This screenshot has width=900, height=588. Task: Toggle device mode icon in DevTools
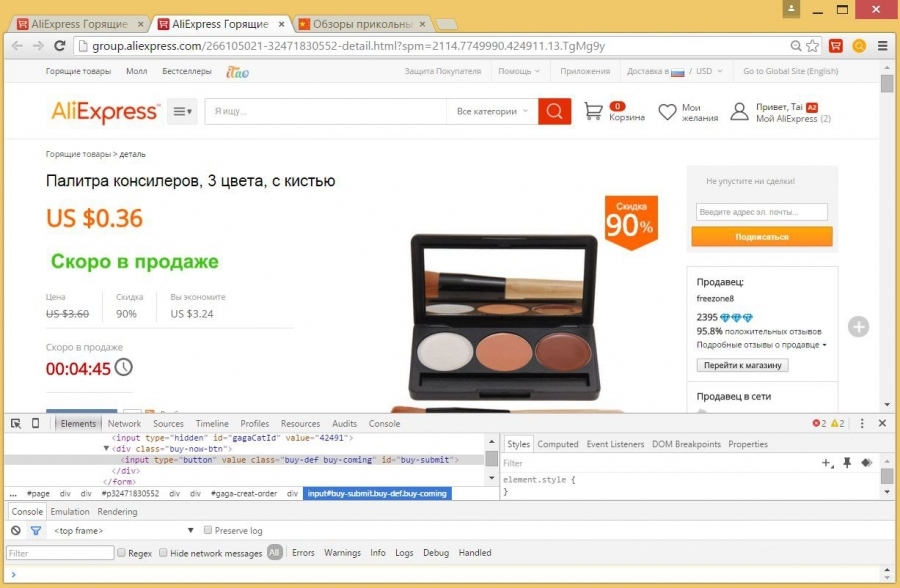click(x=36, y=423)
